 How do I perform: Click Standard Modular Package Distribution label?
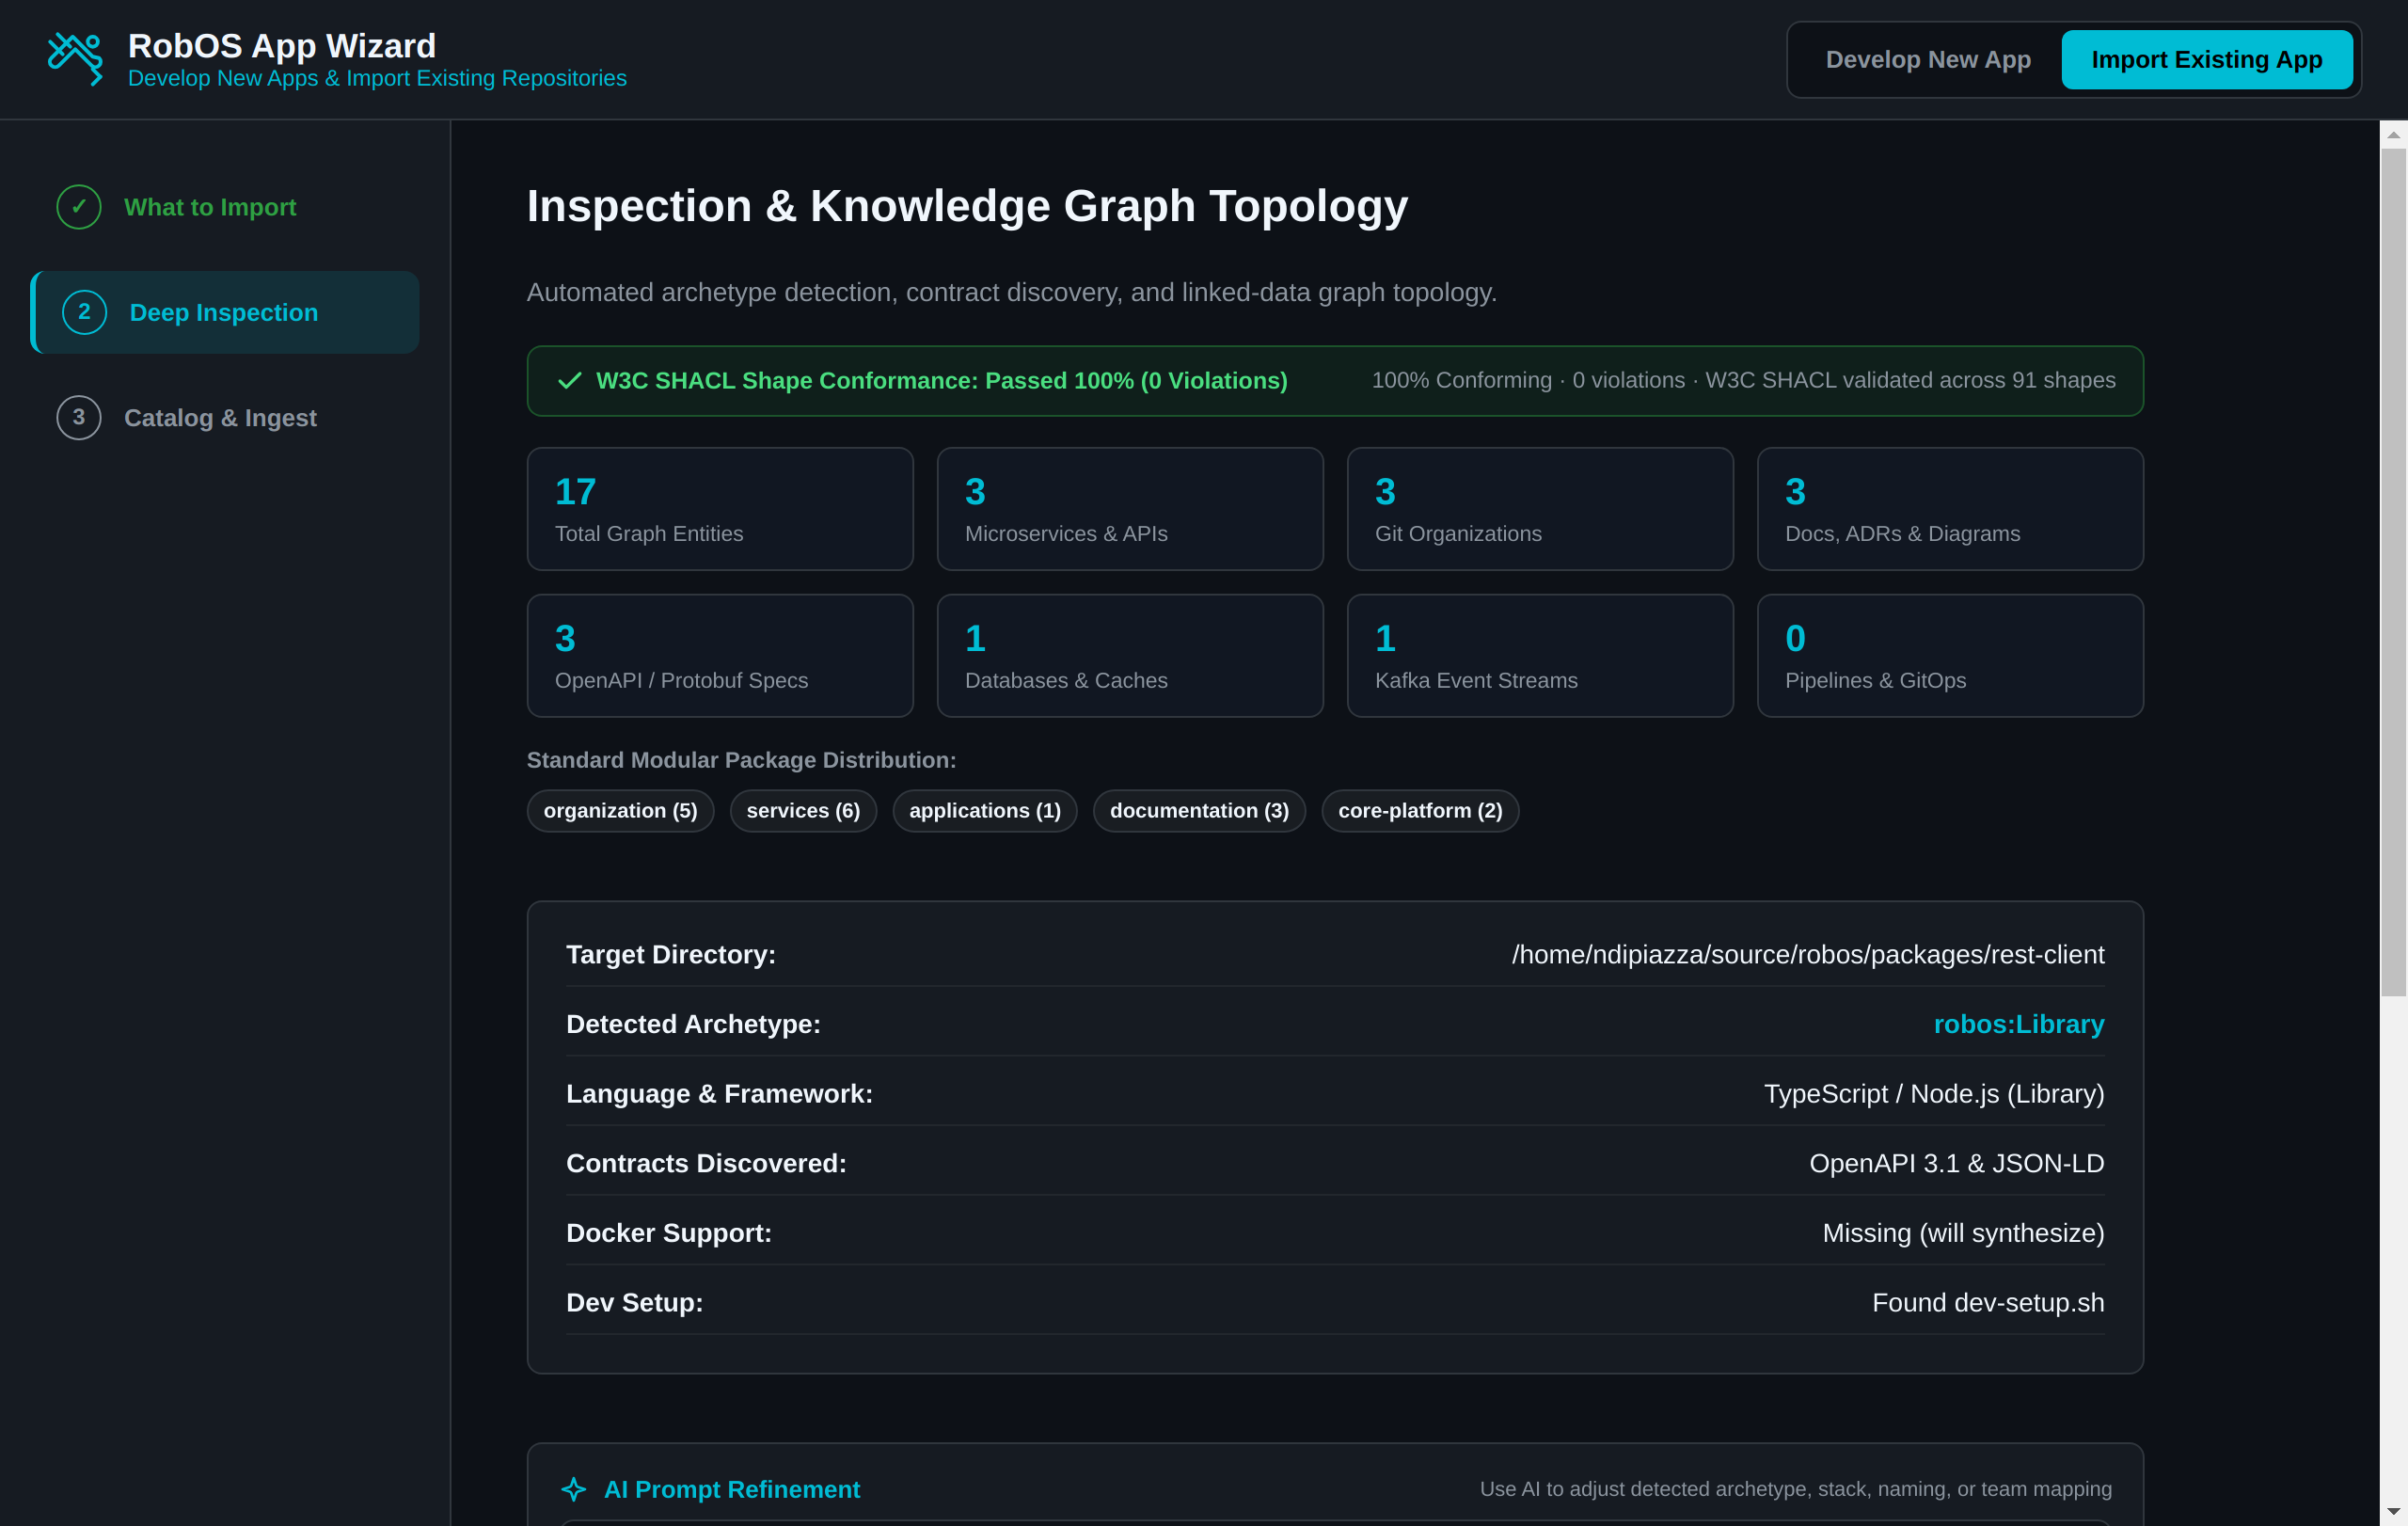click(x=741, y=760)
